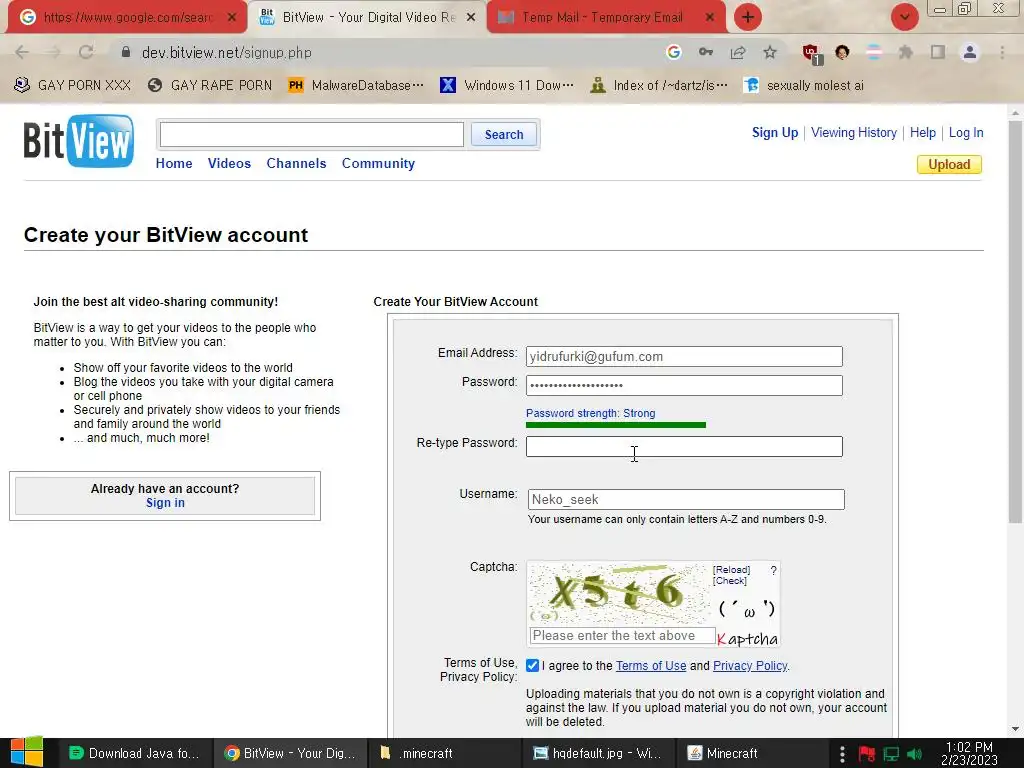View site info via the padlock icon
The image size is (1024, 768).
click(x=126, y=52)
